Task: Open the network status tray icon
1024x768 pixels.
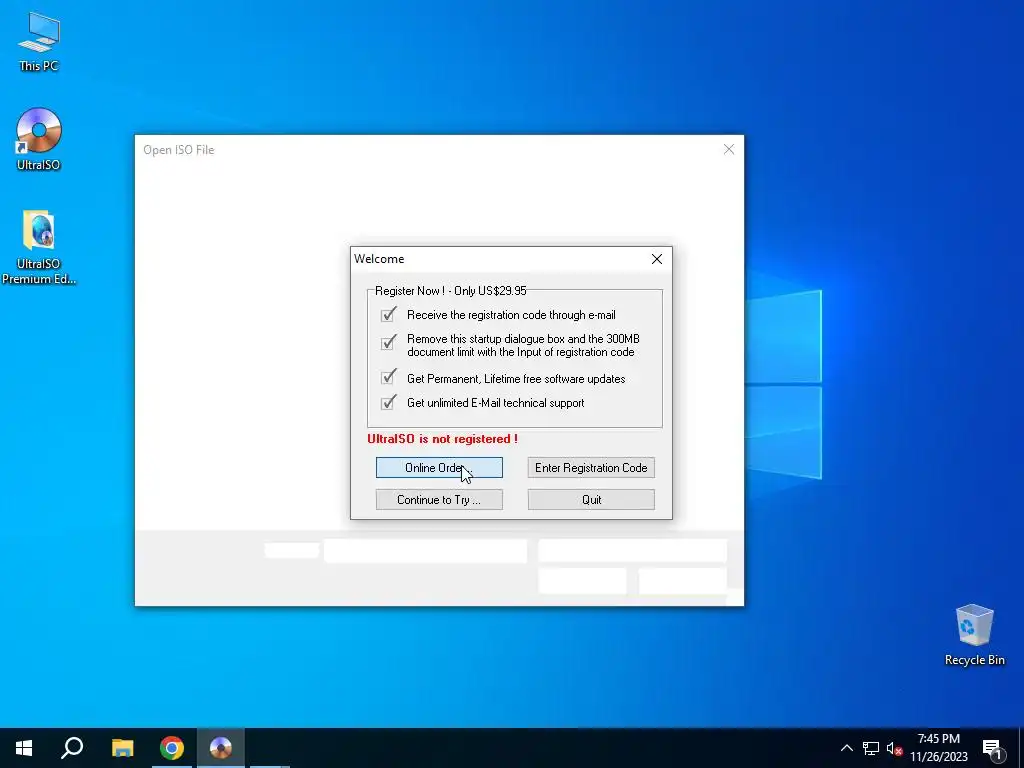Action: coord(871,748)
